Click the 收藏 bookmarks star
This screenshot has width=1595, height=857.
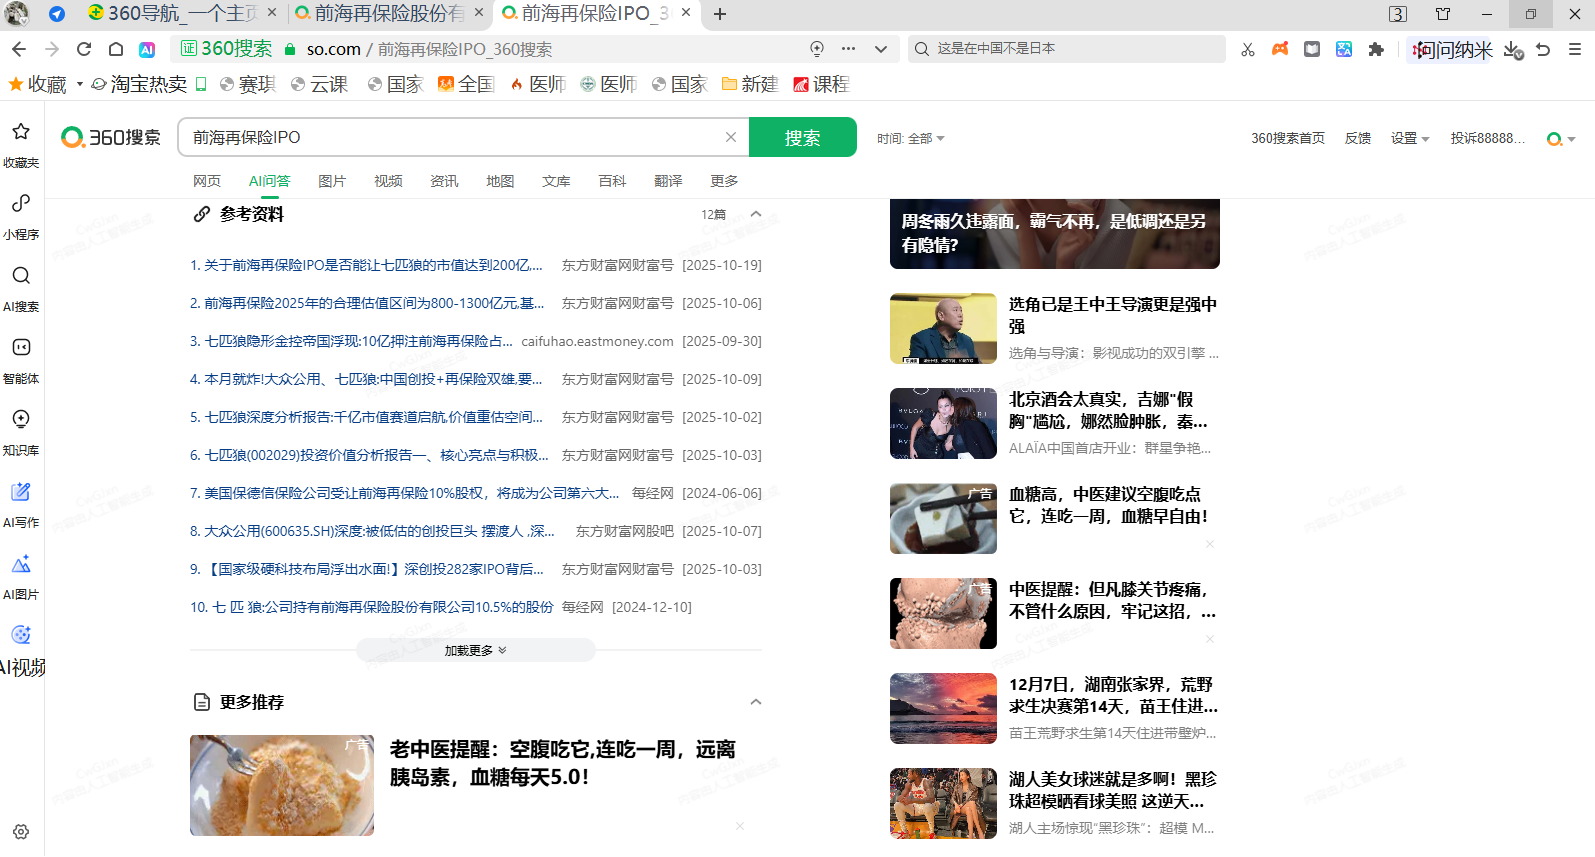16,84
